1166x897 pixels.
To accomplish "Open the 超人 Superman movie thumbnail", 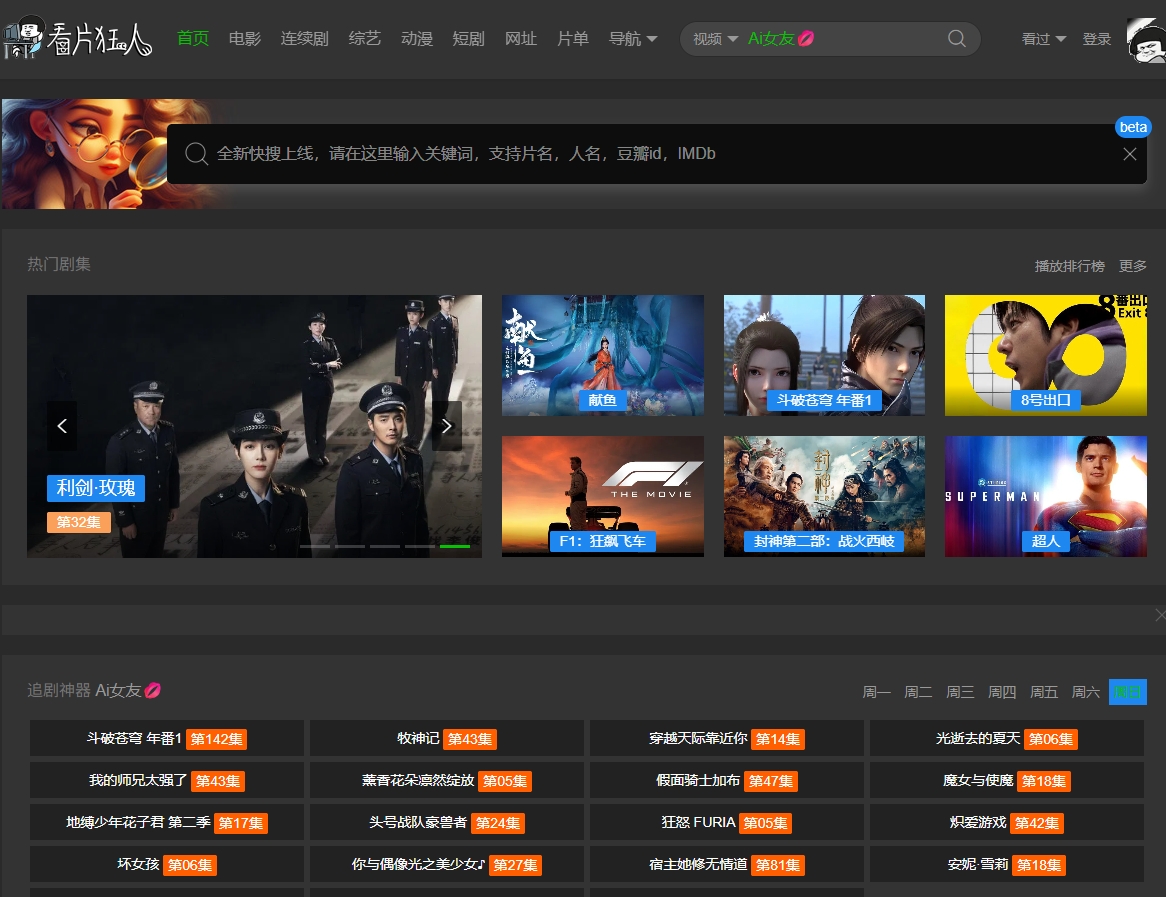I will coord(1045,496).
